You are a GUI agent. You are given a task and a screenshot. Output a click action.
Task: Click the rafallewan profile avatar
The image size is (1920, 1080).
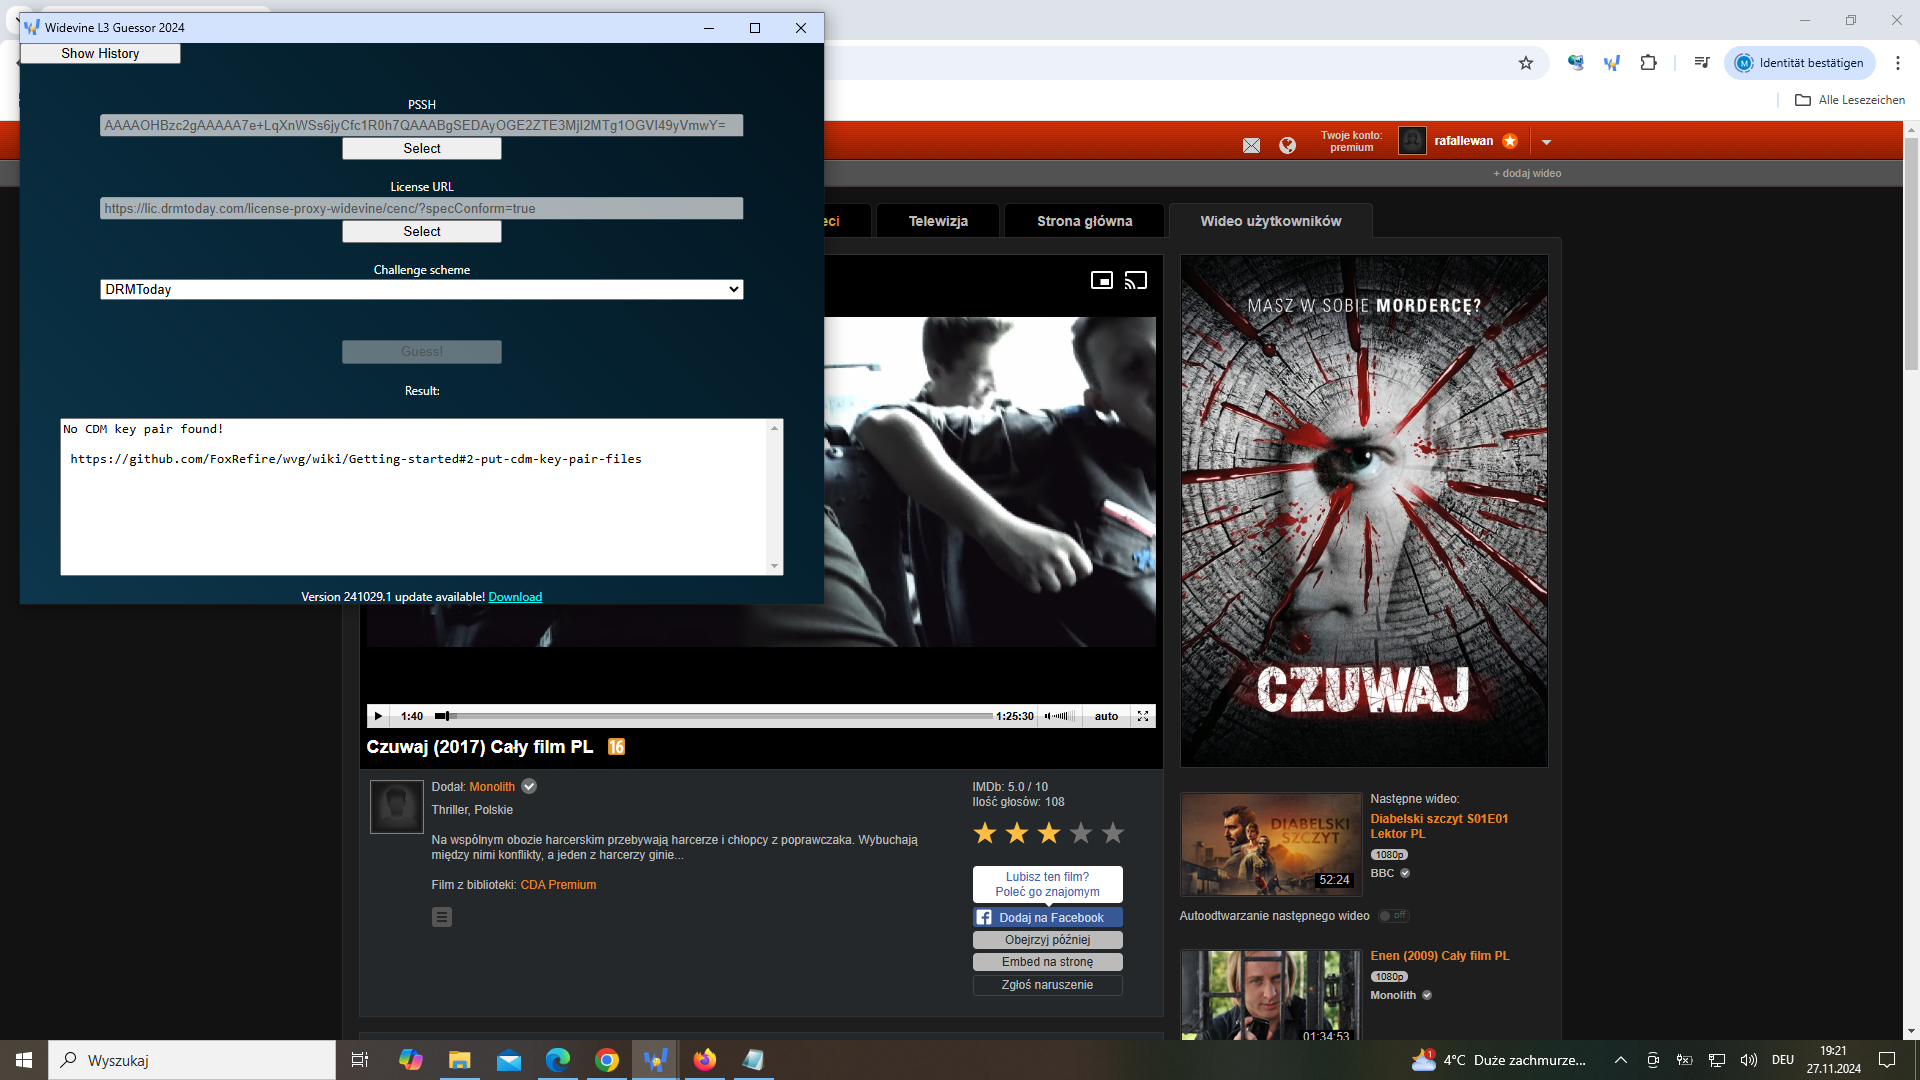click(x=1412, y=141)
